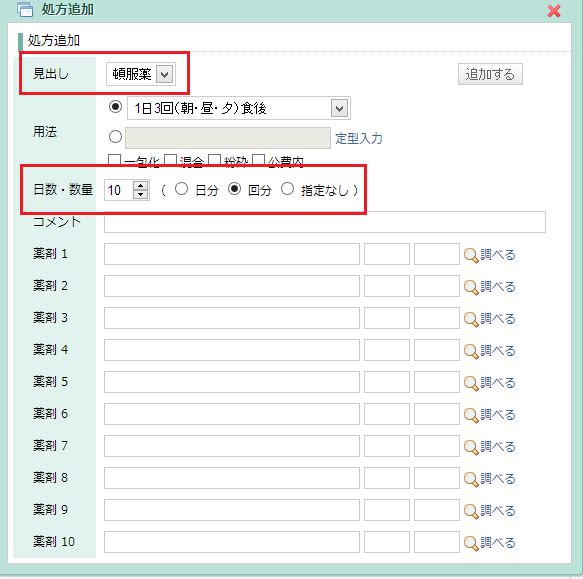
Task: Select magnifier icon for 薬剤 9
Action: [x=471, y=511]
